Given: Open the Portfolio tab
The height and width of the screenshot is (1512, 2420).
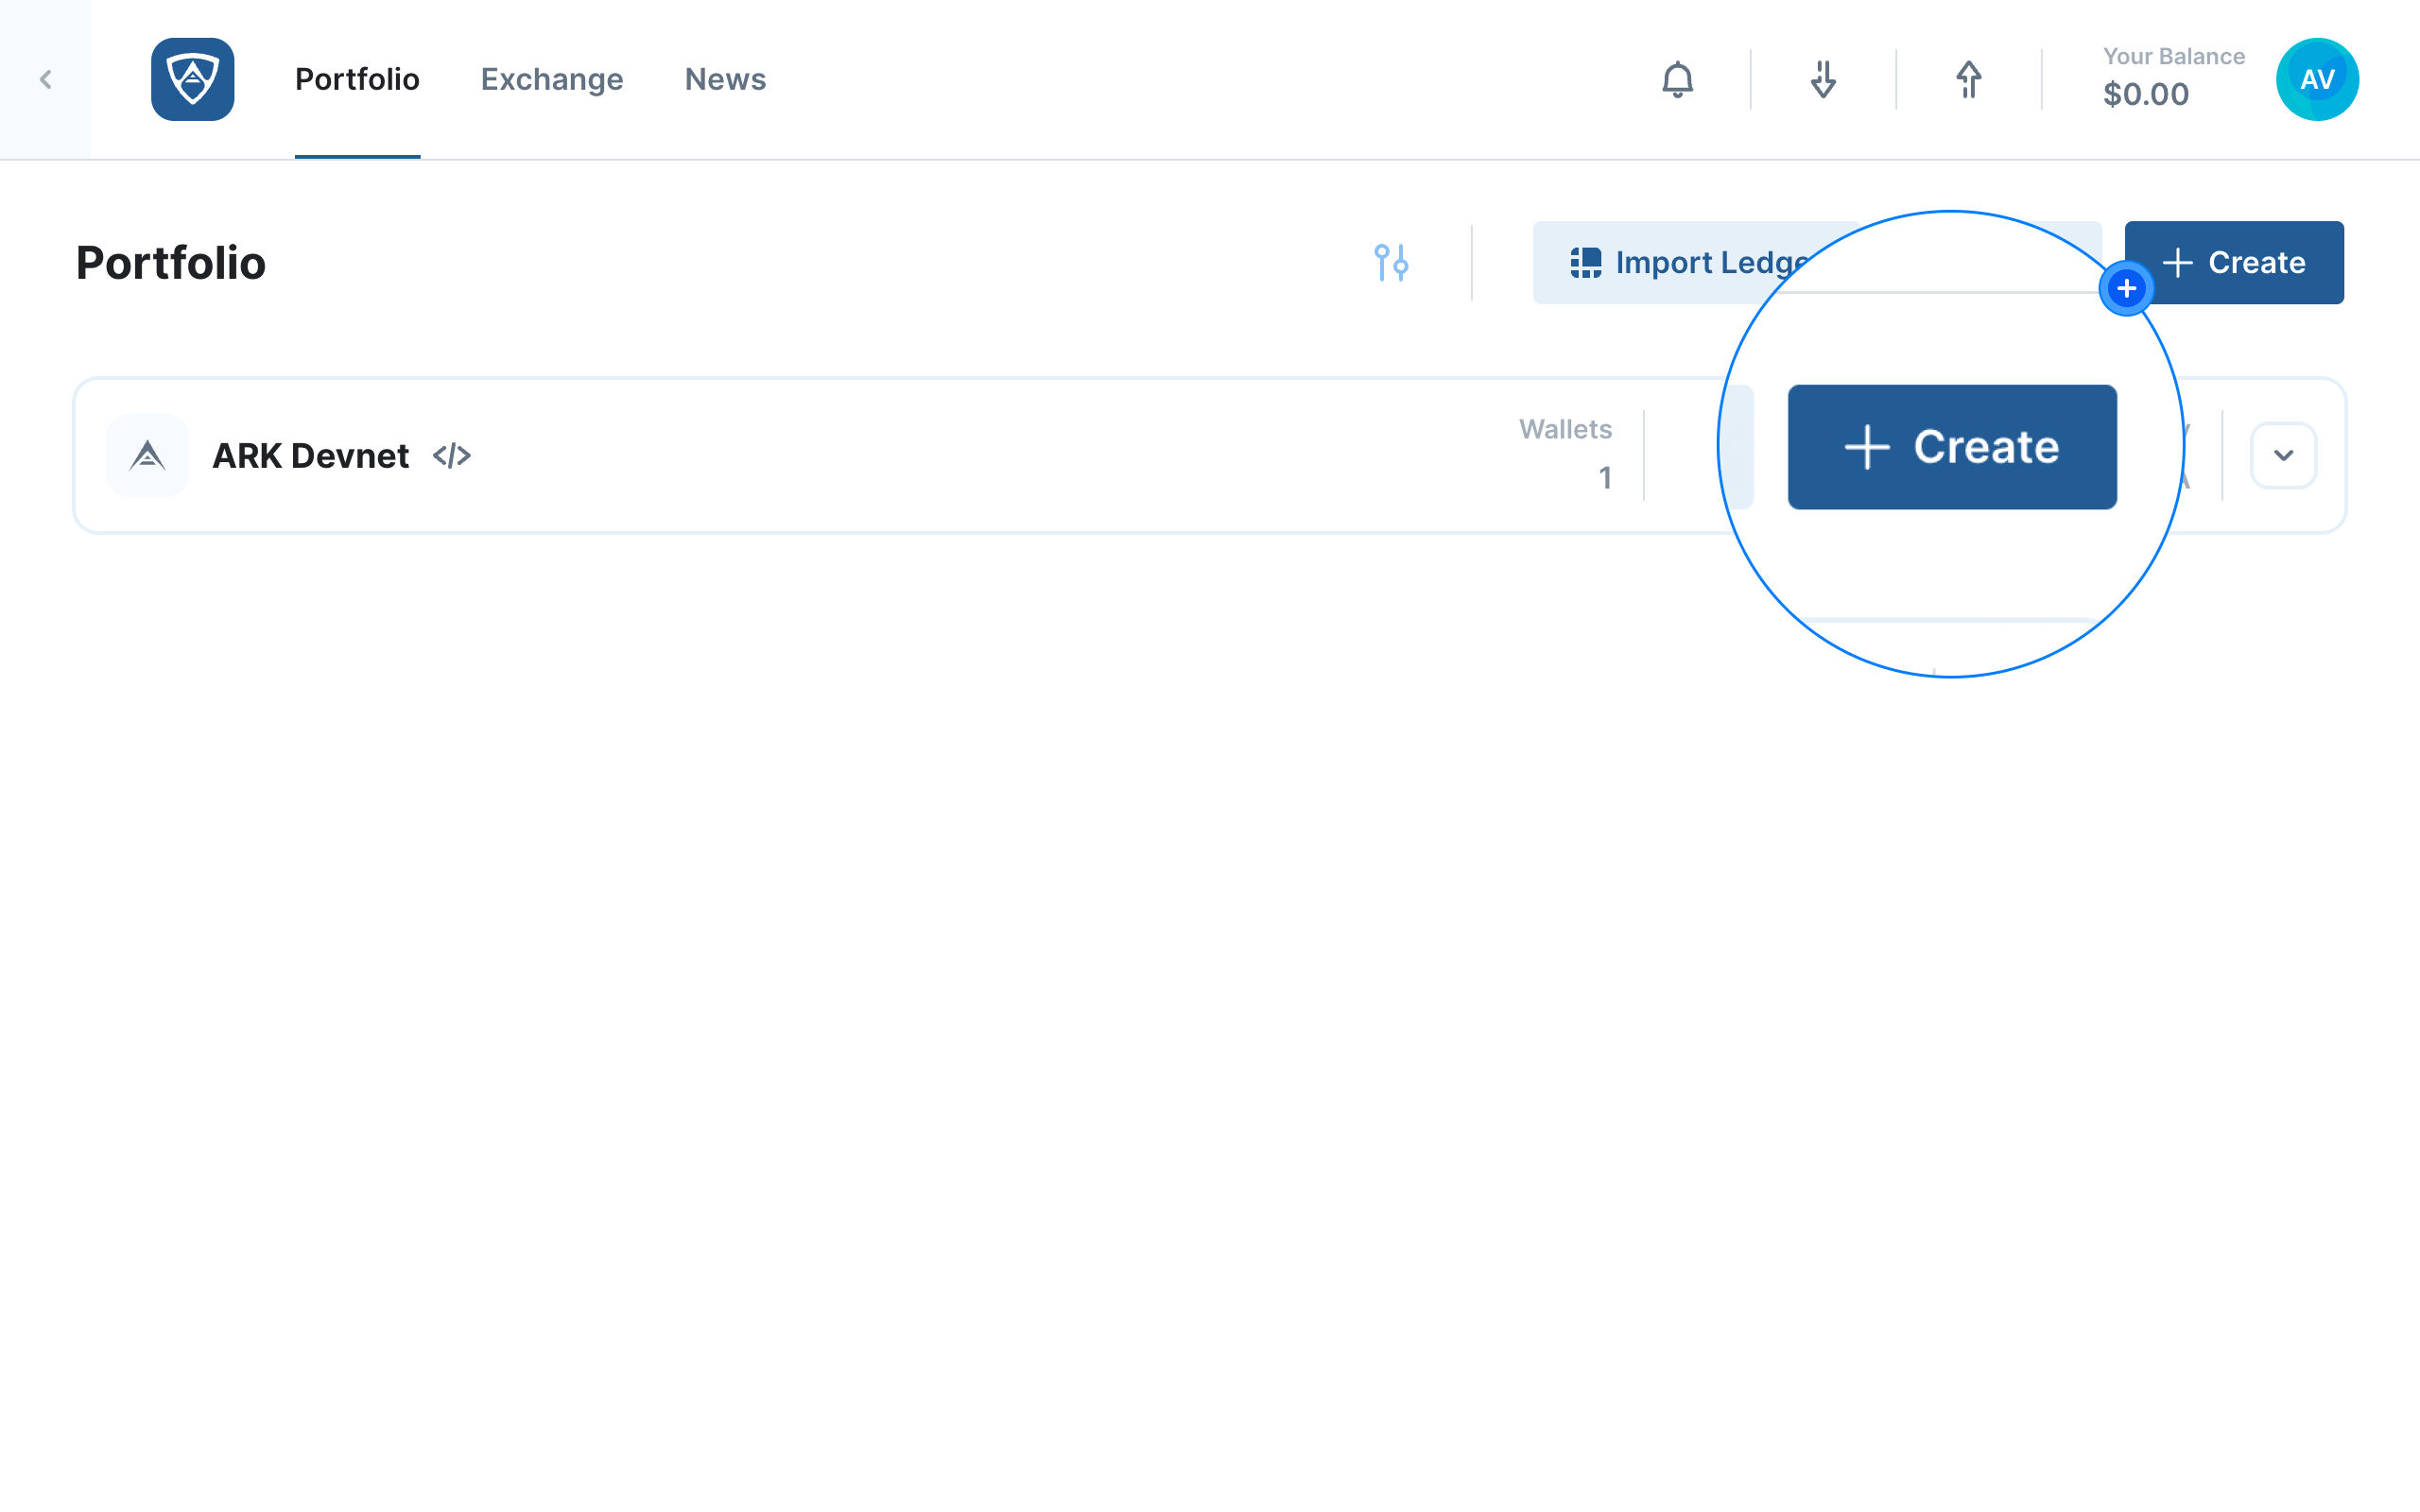Looking at the screenshot, I should coord(357,79).
